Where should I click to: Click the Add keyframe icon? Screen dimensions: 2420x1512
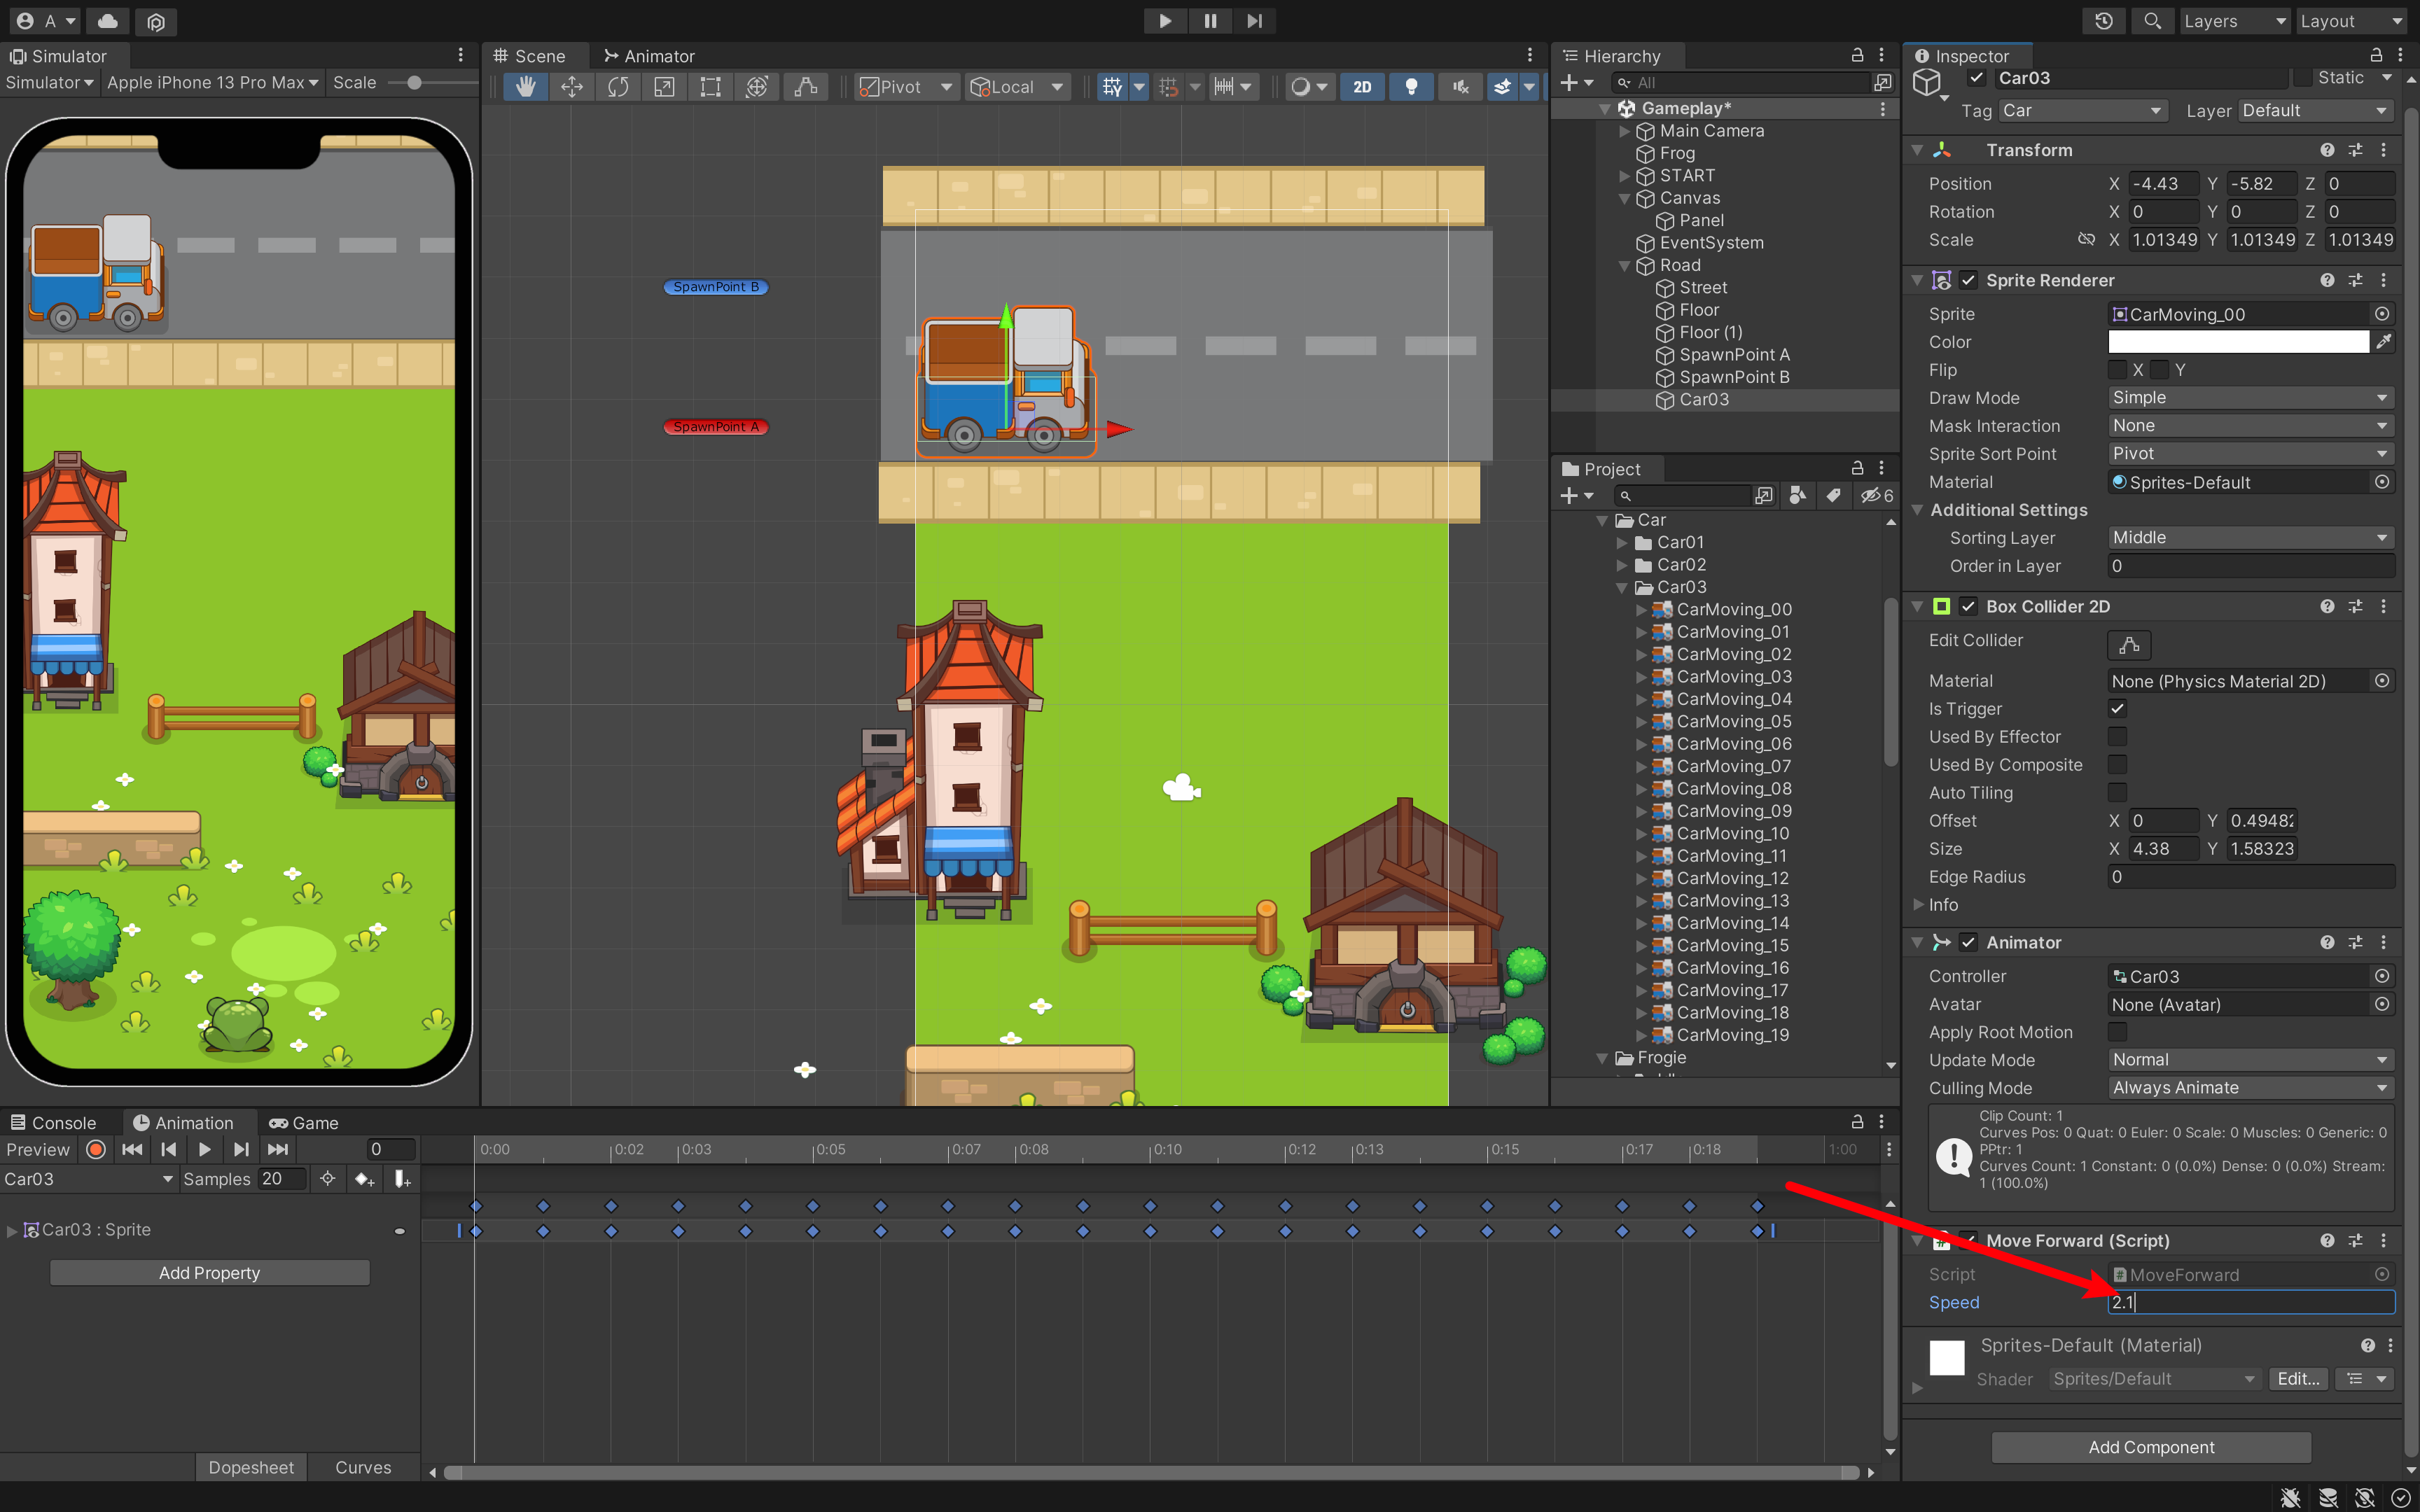(364, 1179)
